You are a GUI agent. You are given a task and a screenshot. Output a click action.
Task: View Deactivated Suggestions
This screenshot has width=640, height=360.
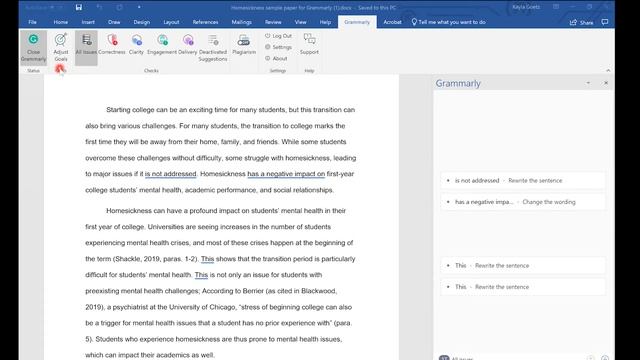213,47
